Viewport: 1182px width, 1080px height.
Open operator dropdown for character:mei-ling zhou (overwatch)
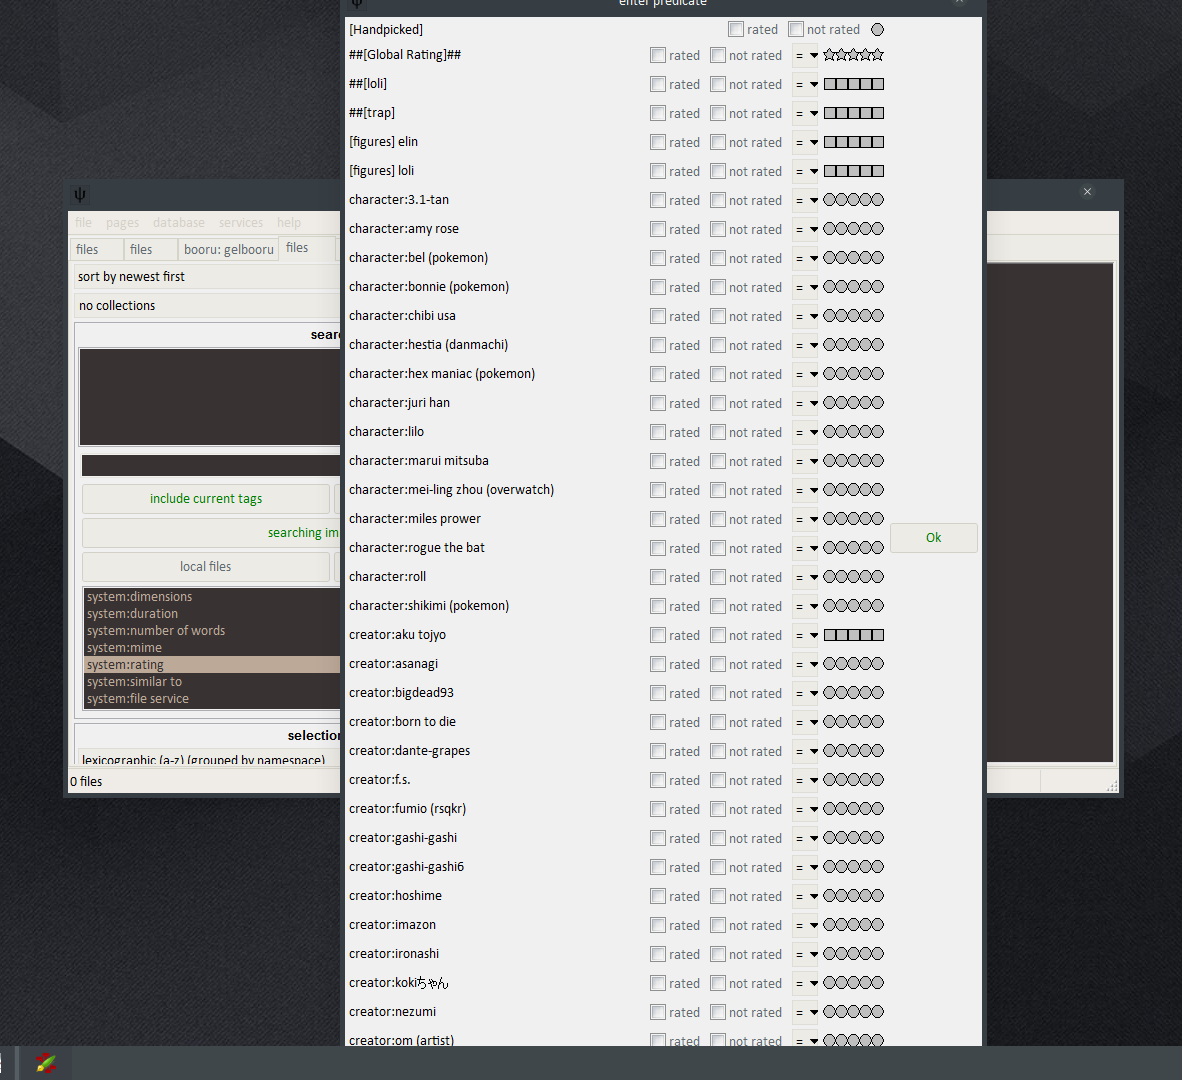coord(806,490)
